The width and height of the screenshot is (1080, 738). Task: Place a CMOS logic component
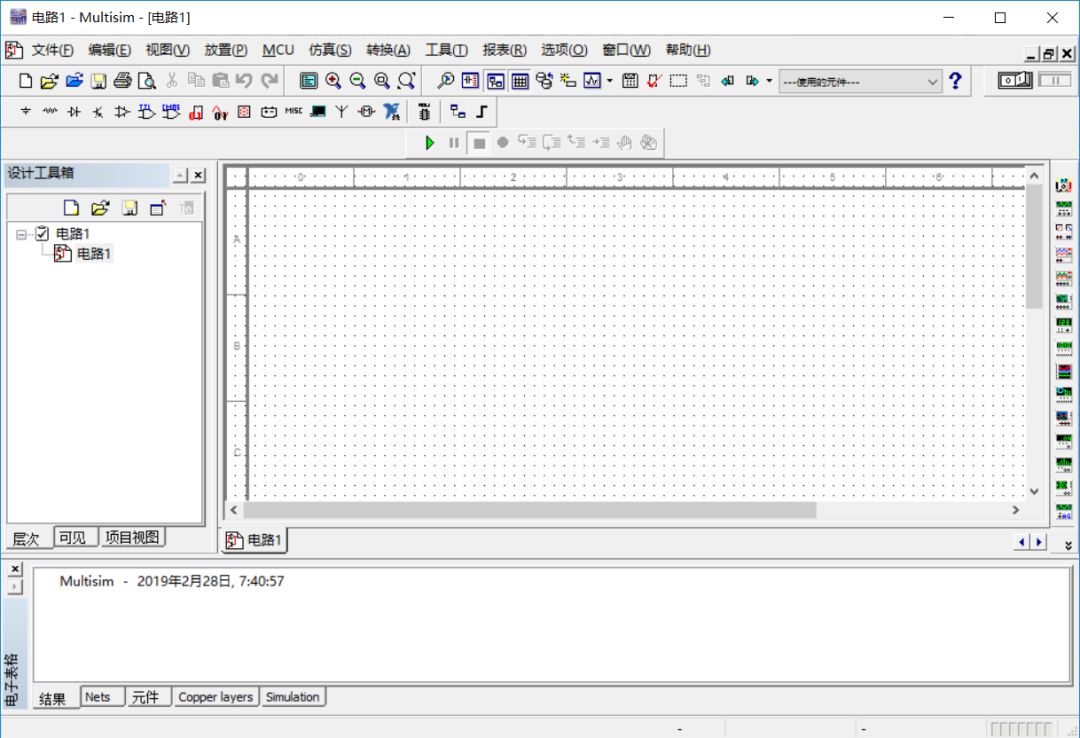171,111
